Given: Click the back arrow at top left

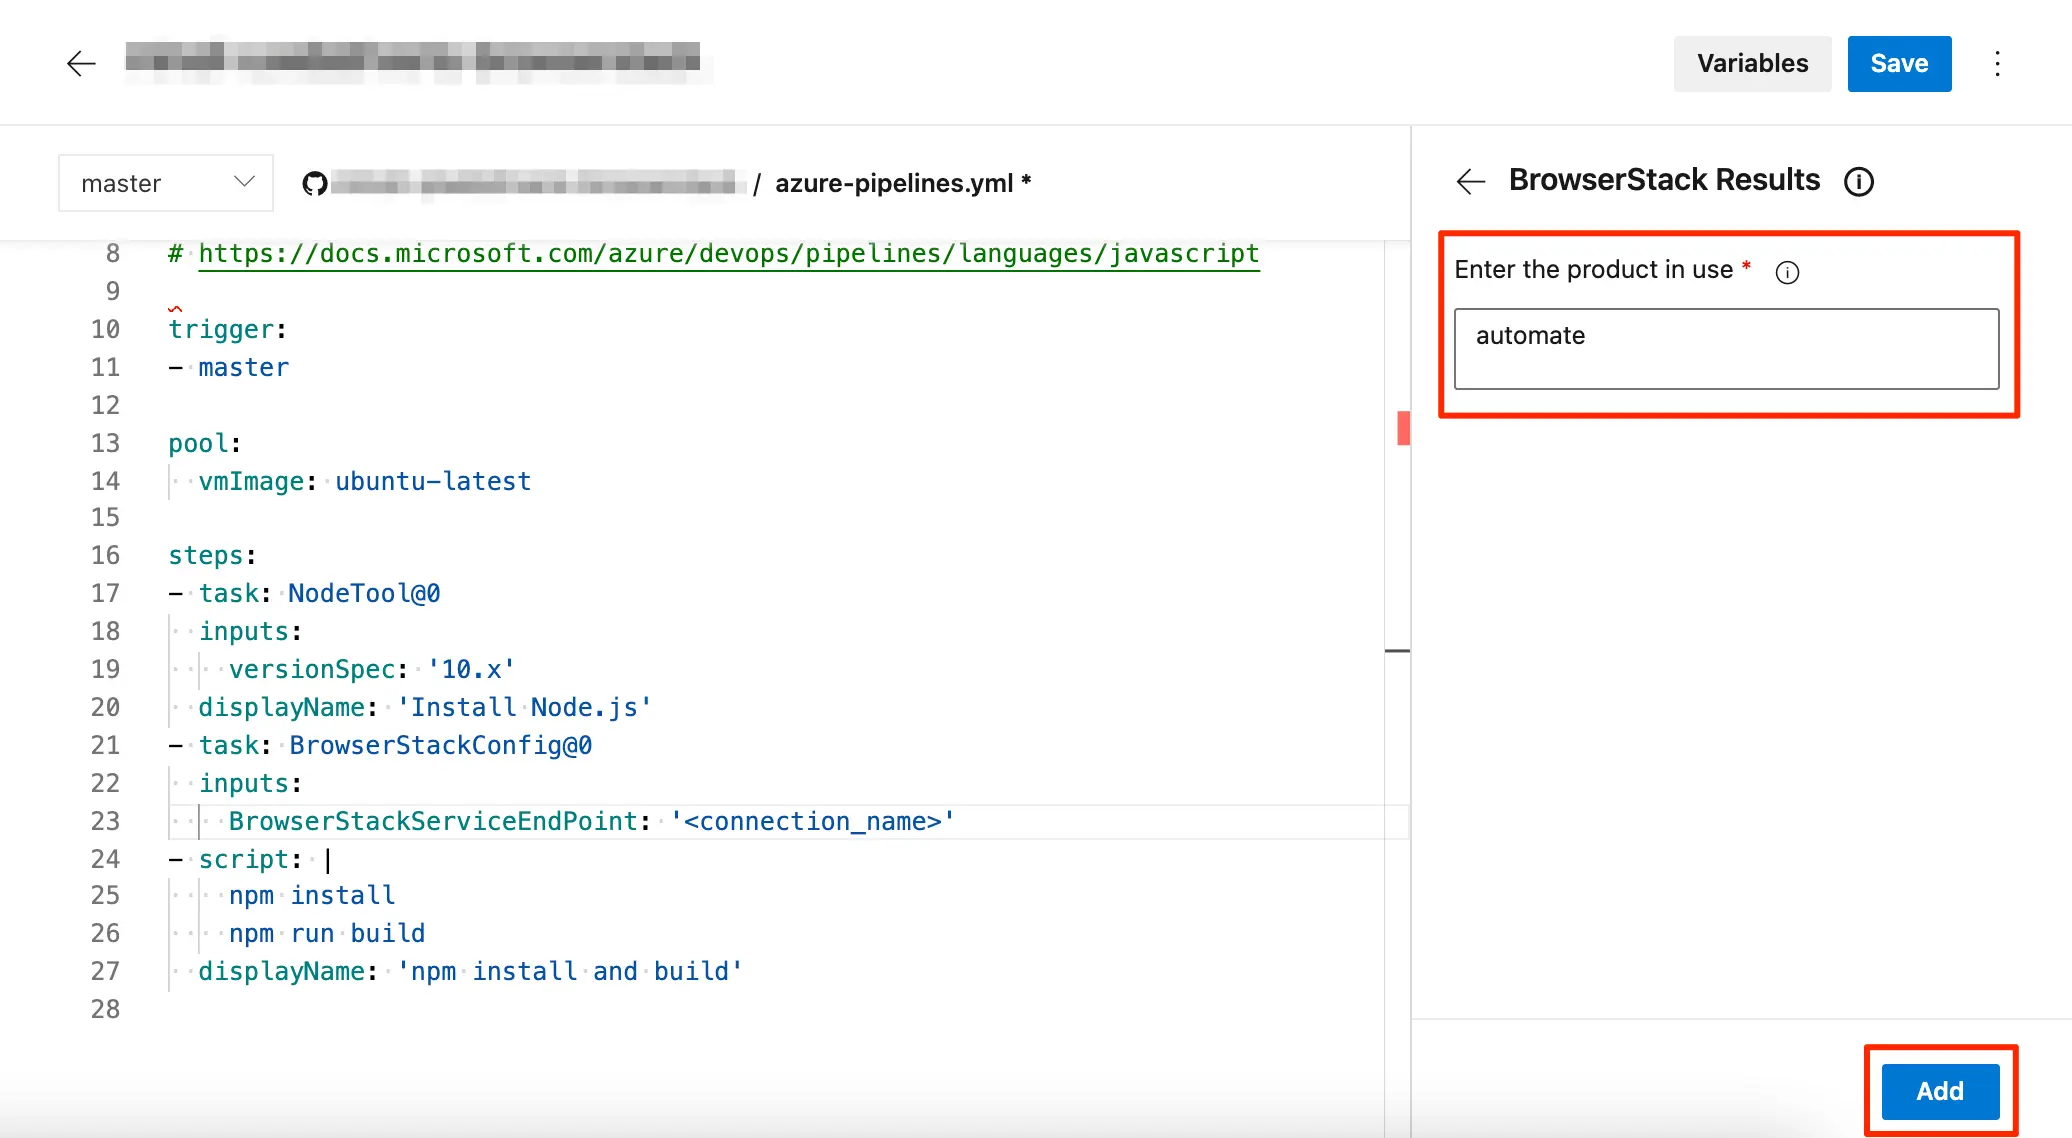Looking at the screenshot, I should (x=80, y=64).
